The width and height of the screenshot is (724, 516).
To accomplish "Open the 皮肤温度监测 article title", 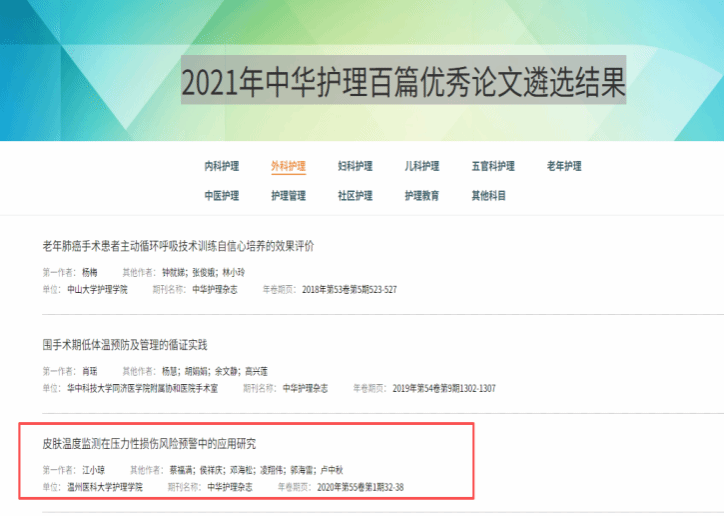I will click(148, 443).
